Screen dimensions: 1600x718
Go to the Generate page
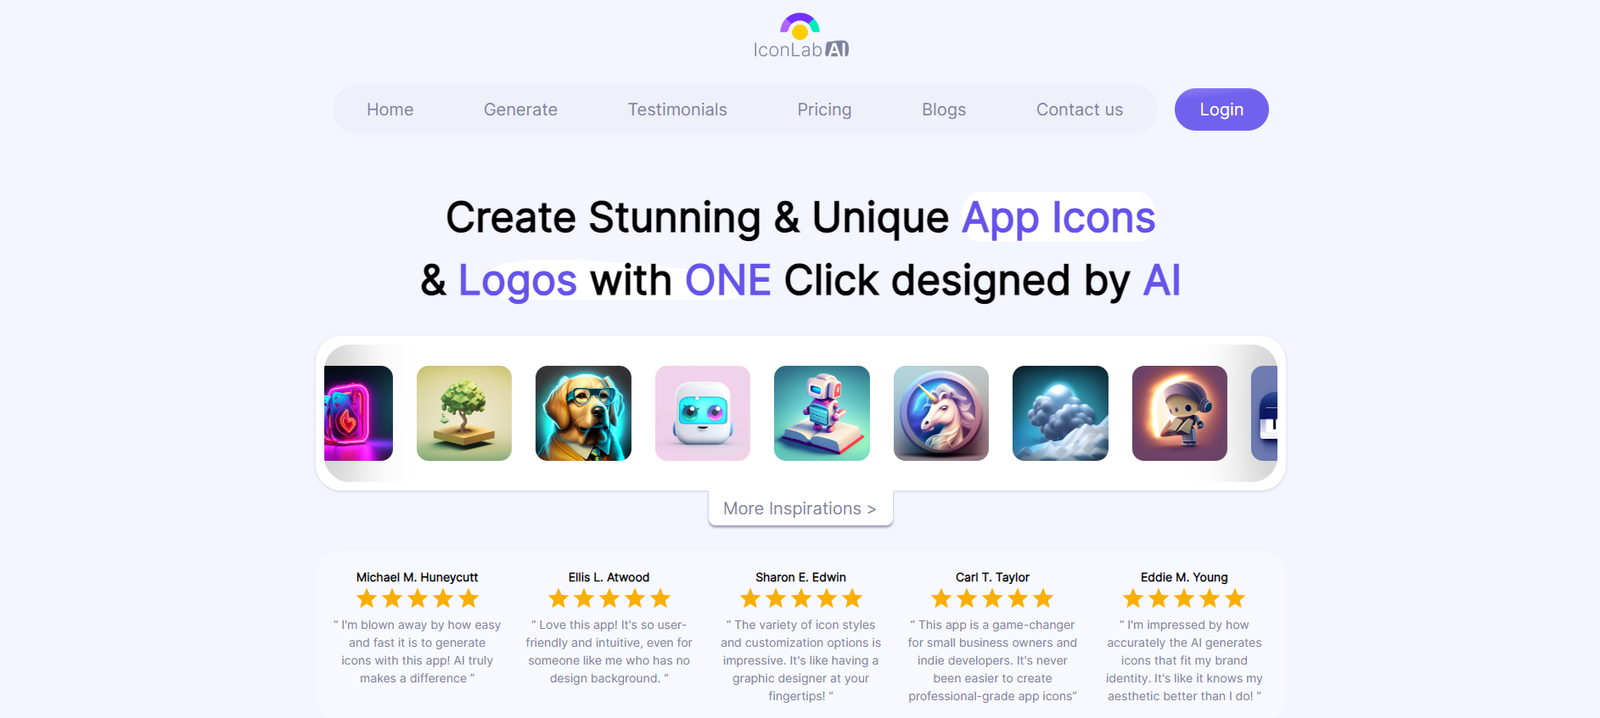[x=520, y=110]
